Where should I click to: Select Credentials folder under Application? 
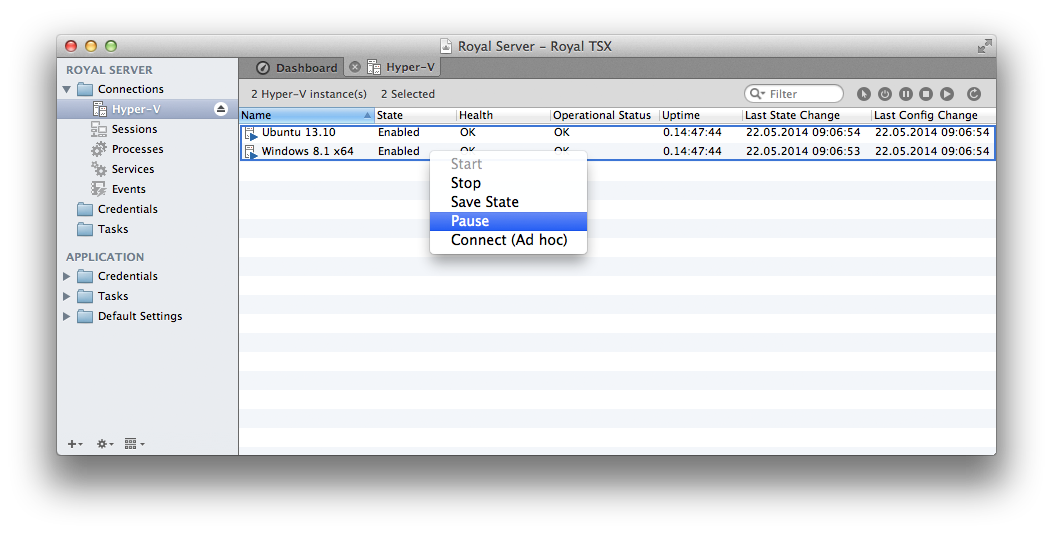(x=118, y=276)
